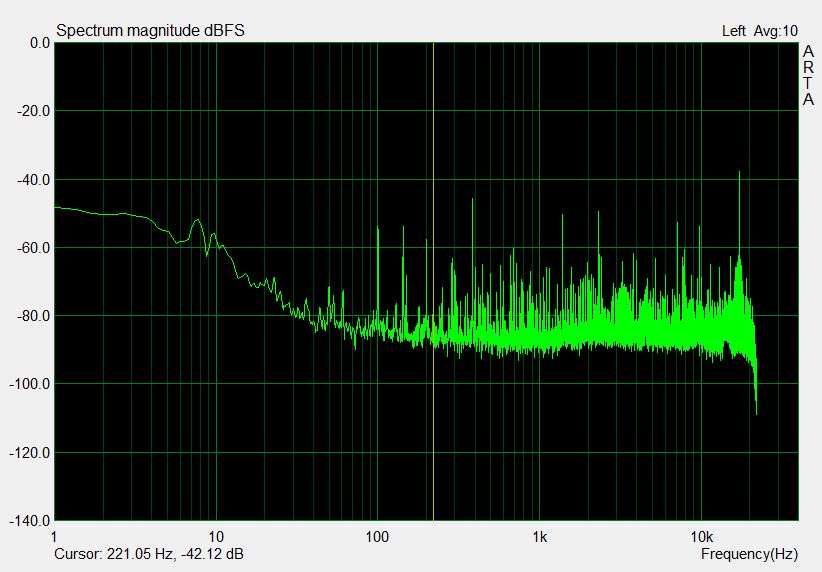Click the '10' frequency axis label
The width and height of the screenshot is (822, 572).
pos(215,537)
